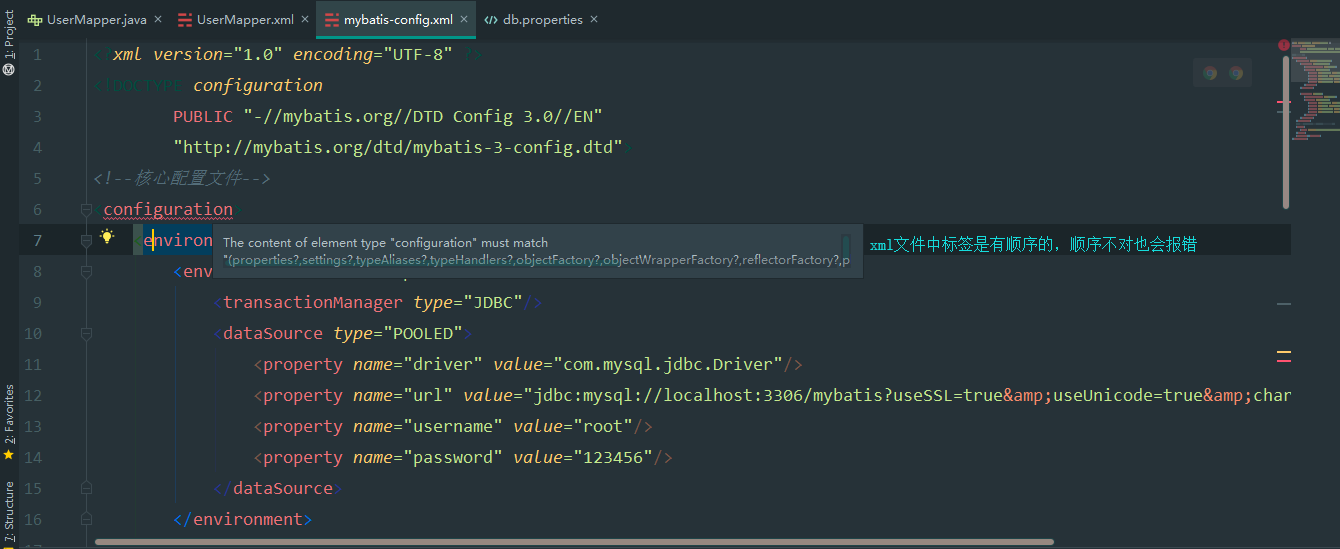Viewport: 1340px width, 549px height.
Task: Click line number 3 in the gutter
Action: click(37, 116)
